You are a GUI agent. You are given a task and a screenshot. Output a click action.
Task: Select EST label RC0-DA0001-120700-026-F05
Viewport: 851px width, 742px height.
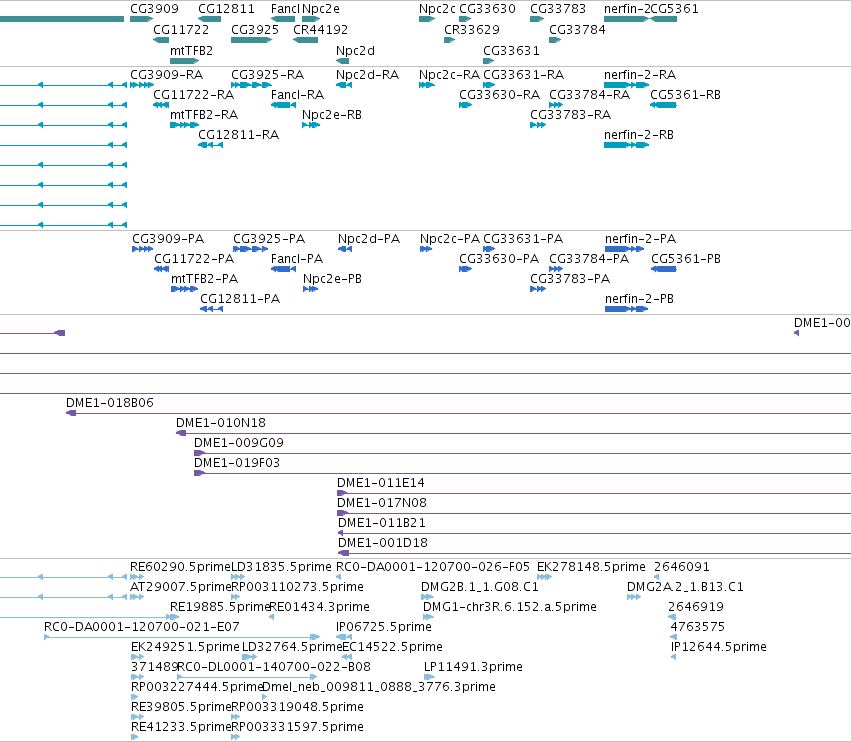(433, 567)
